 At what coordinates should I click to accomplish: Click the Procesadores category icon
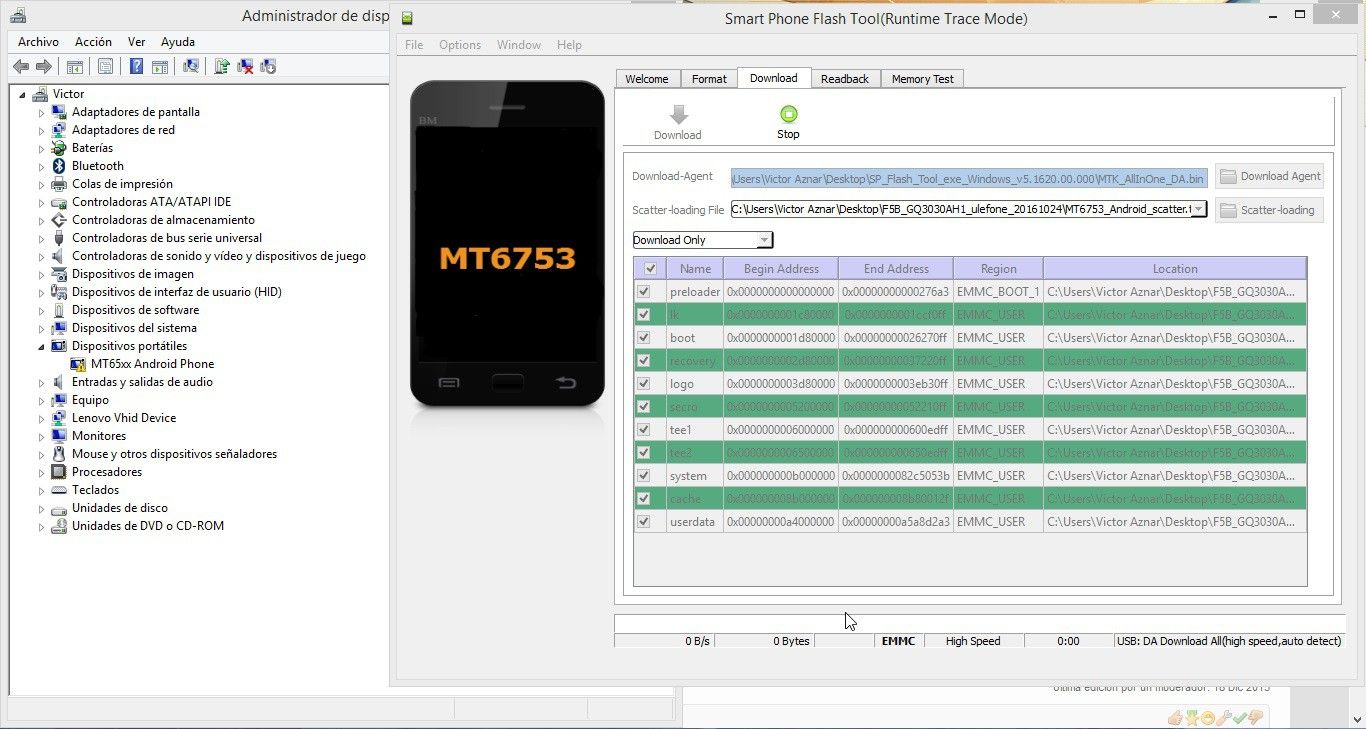pyautogui.click(x=59, y=472)
